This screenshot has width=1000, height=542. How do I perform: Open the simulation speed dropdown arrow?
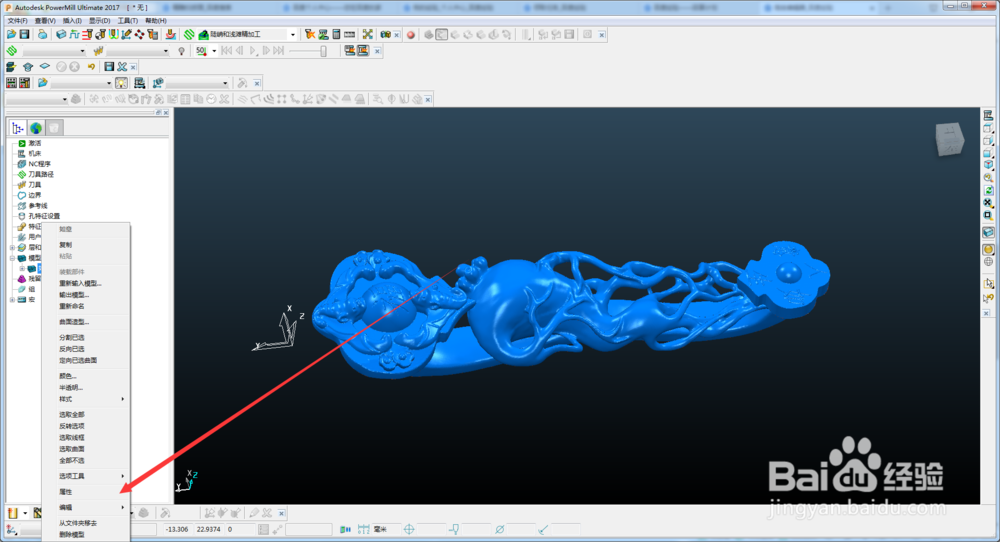214,51
